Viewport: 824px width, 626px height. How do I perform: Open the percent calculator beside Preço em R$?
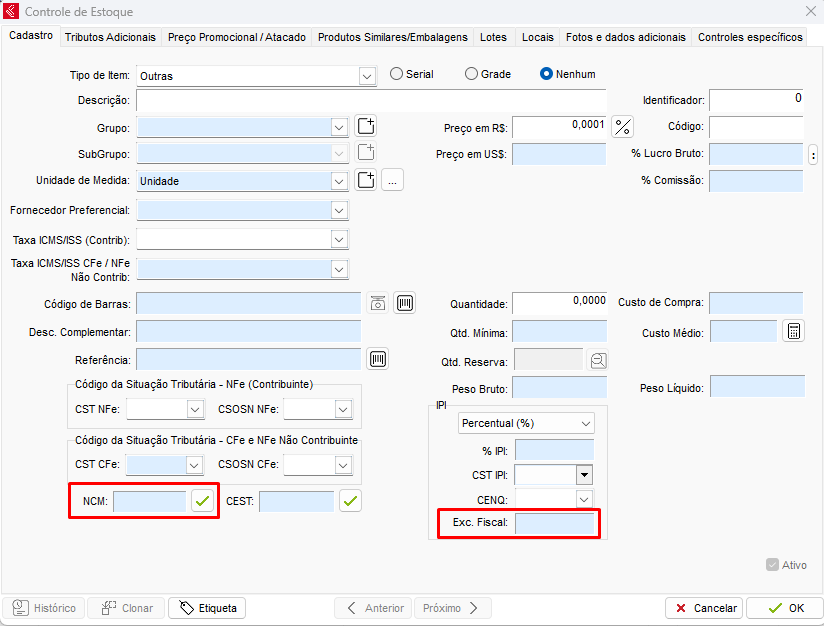(x=623, y=127)
